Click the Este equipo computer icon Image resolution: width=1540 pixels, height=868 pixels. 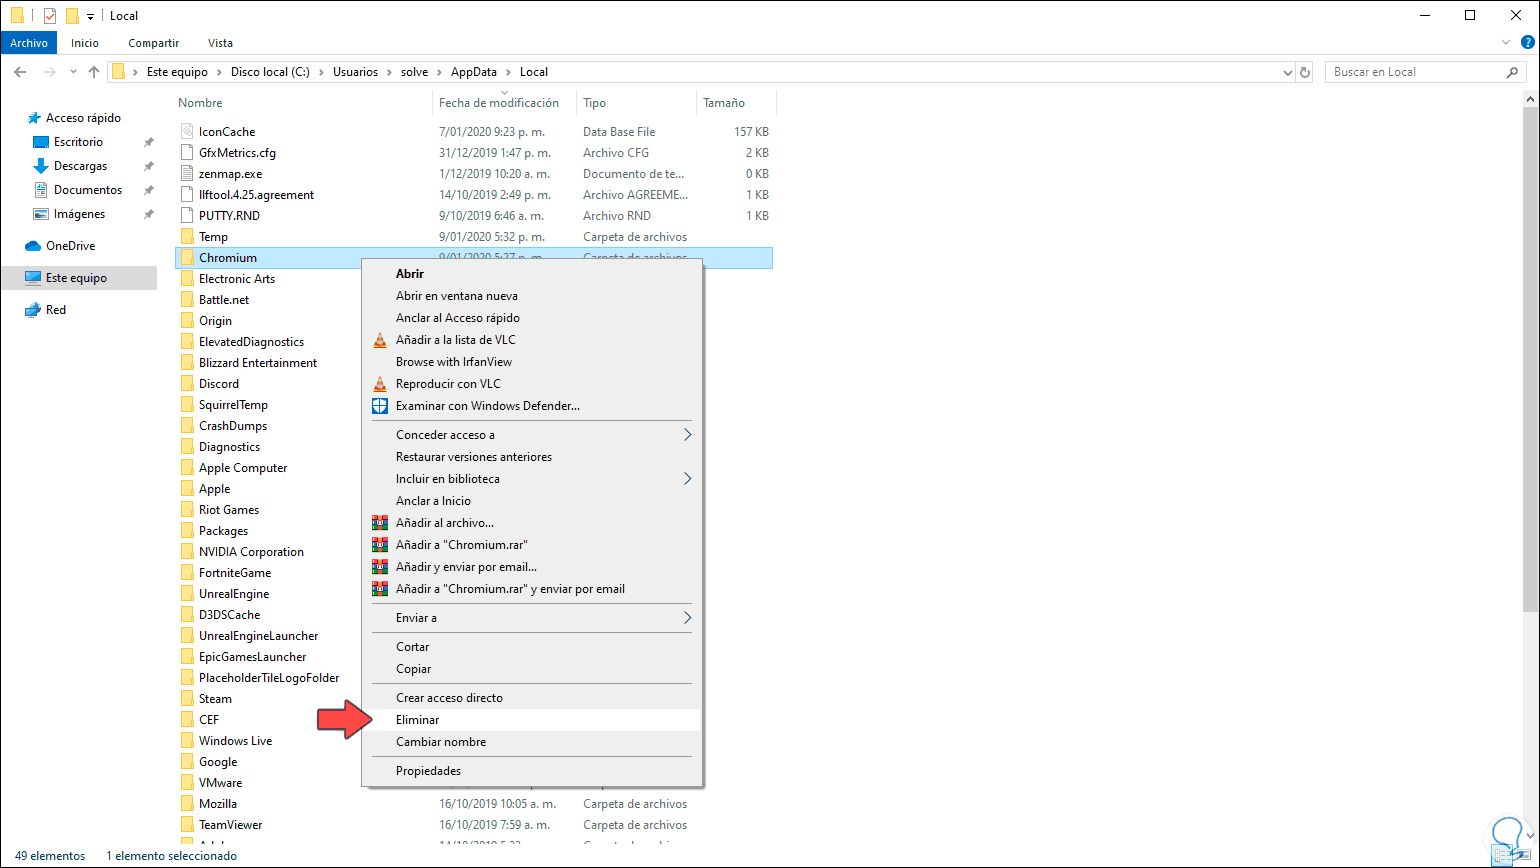click(x=33, y=278)
